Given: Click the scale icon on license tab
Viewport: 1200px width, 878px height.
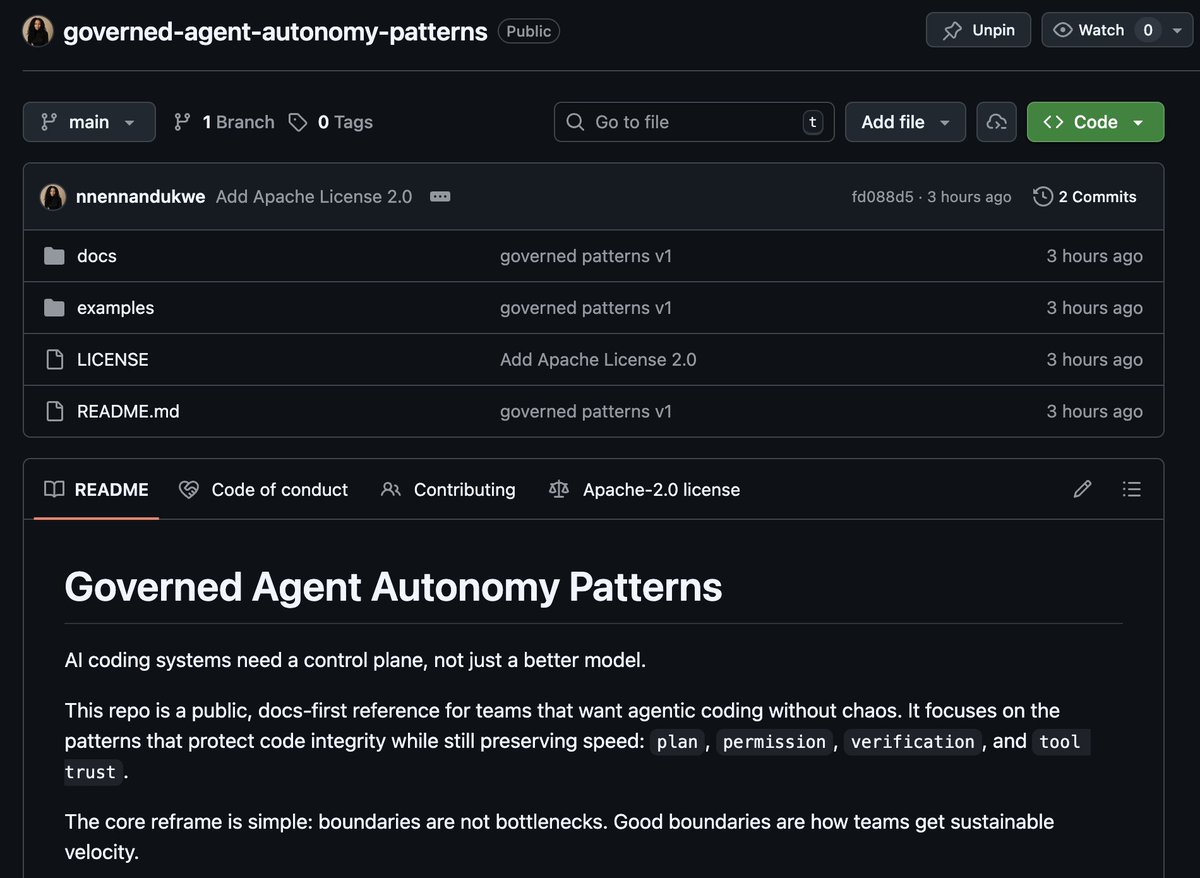Looking at the screenshot, I should click(559, 490).
